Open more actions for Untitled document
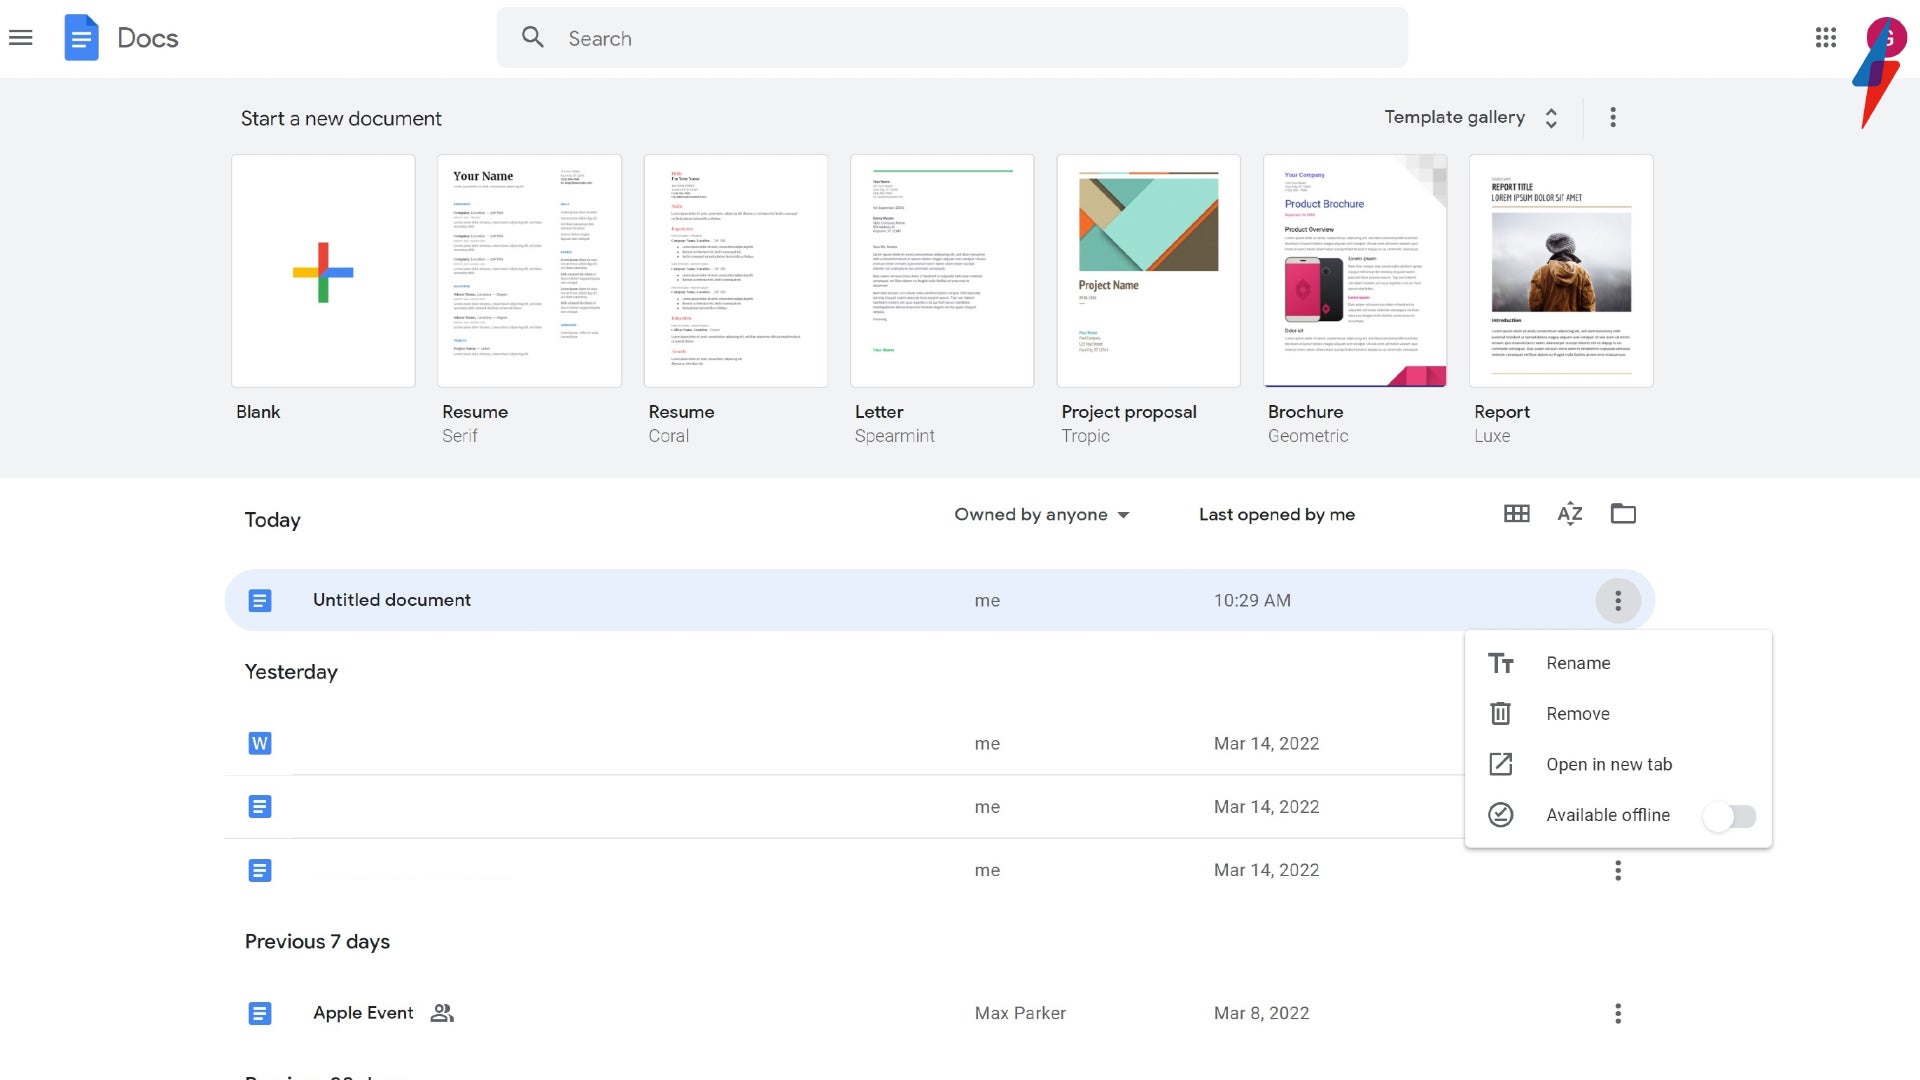1920x1080 pixels. [x=1618, y=601]
